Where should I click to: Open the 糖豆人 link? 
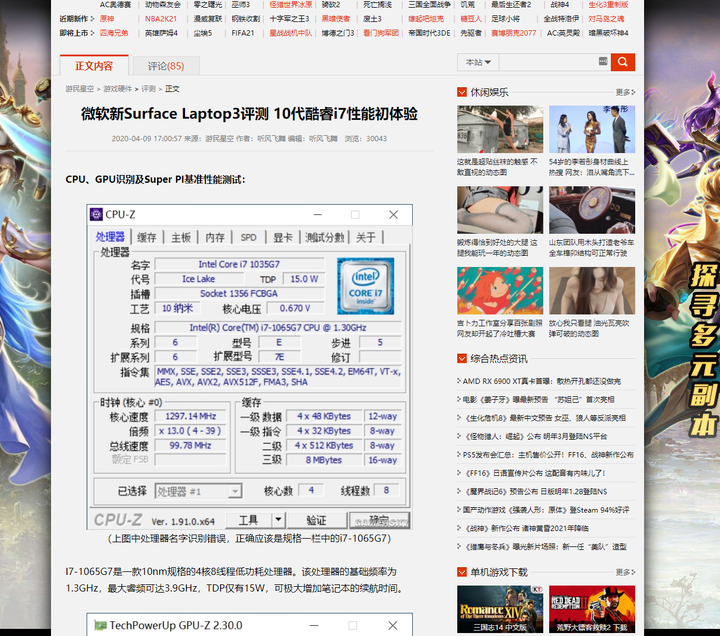tap(471, 19)
